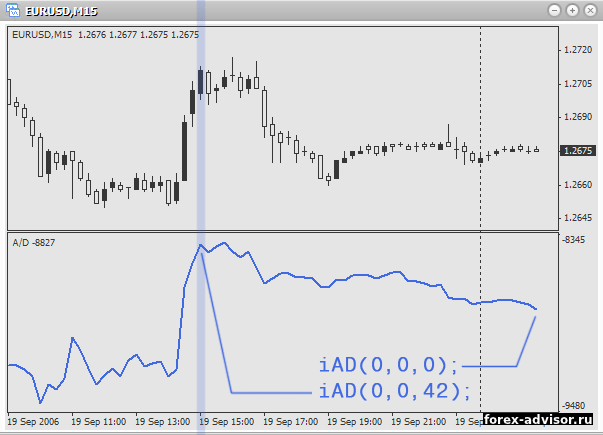The height and width of the screenshot is (435, 603).
Task: Click the '19 Sep 17:00' time axis label
Action: (x=291, y=422)
